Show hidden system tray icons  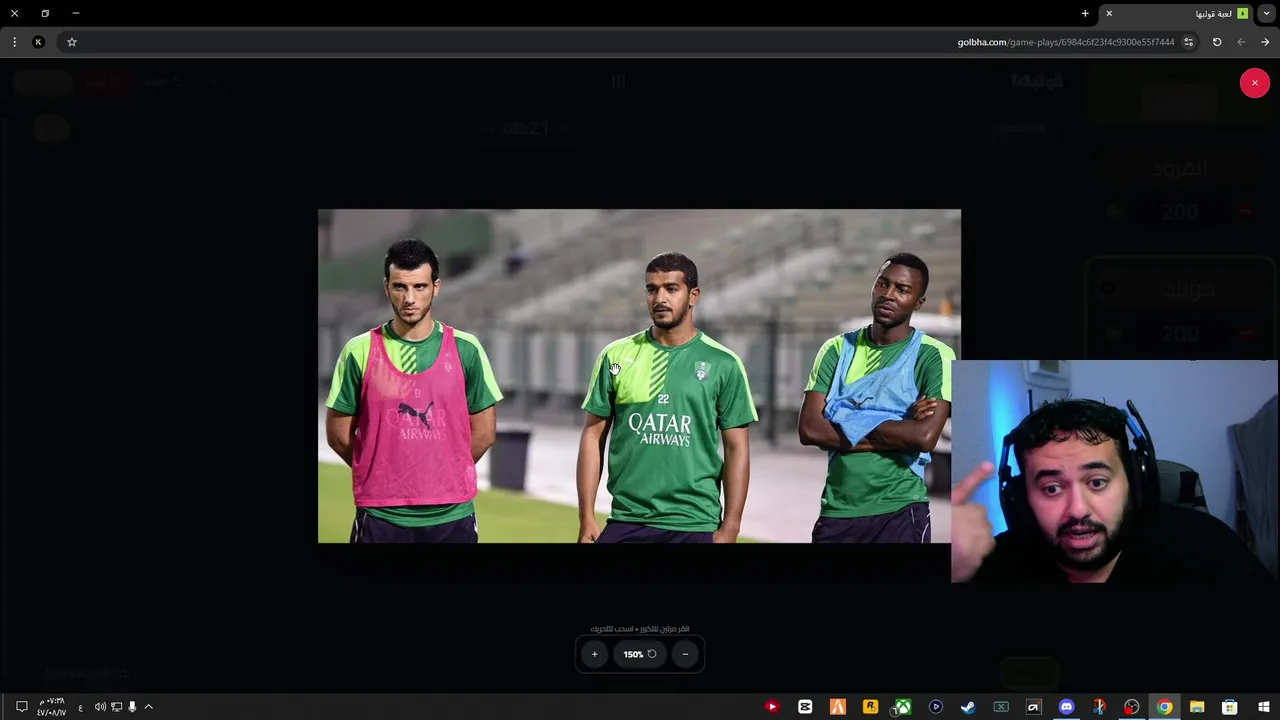(x=148, y=707)
